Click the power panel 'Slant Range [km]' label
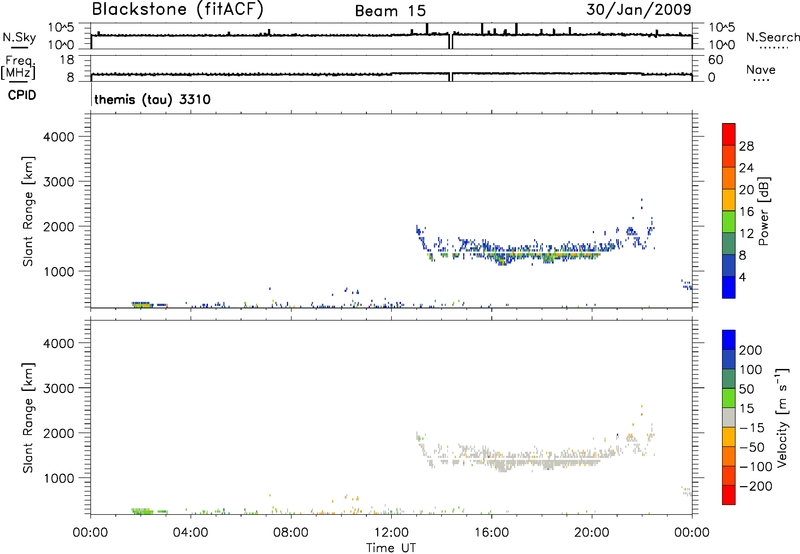 click(28, 211)
